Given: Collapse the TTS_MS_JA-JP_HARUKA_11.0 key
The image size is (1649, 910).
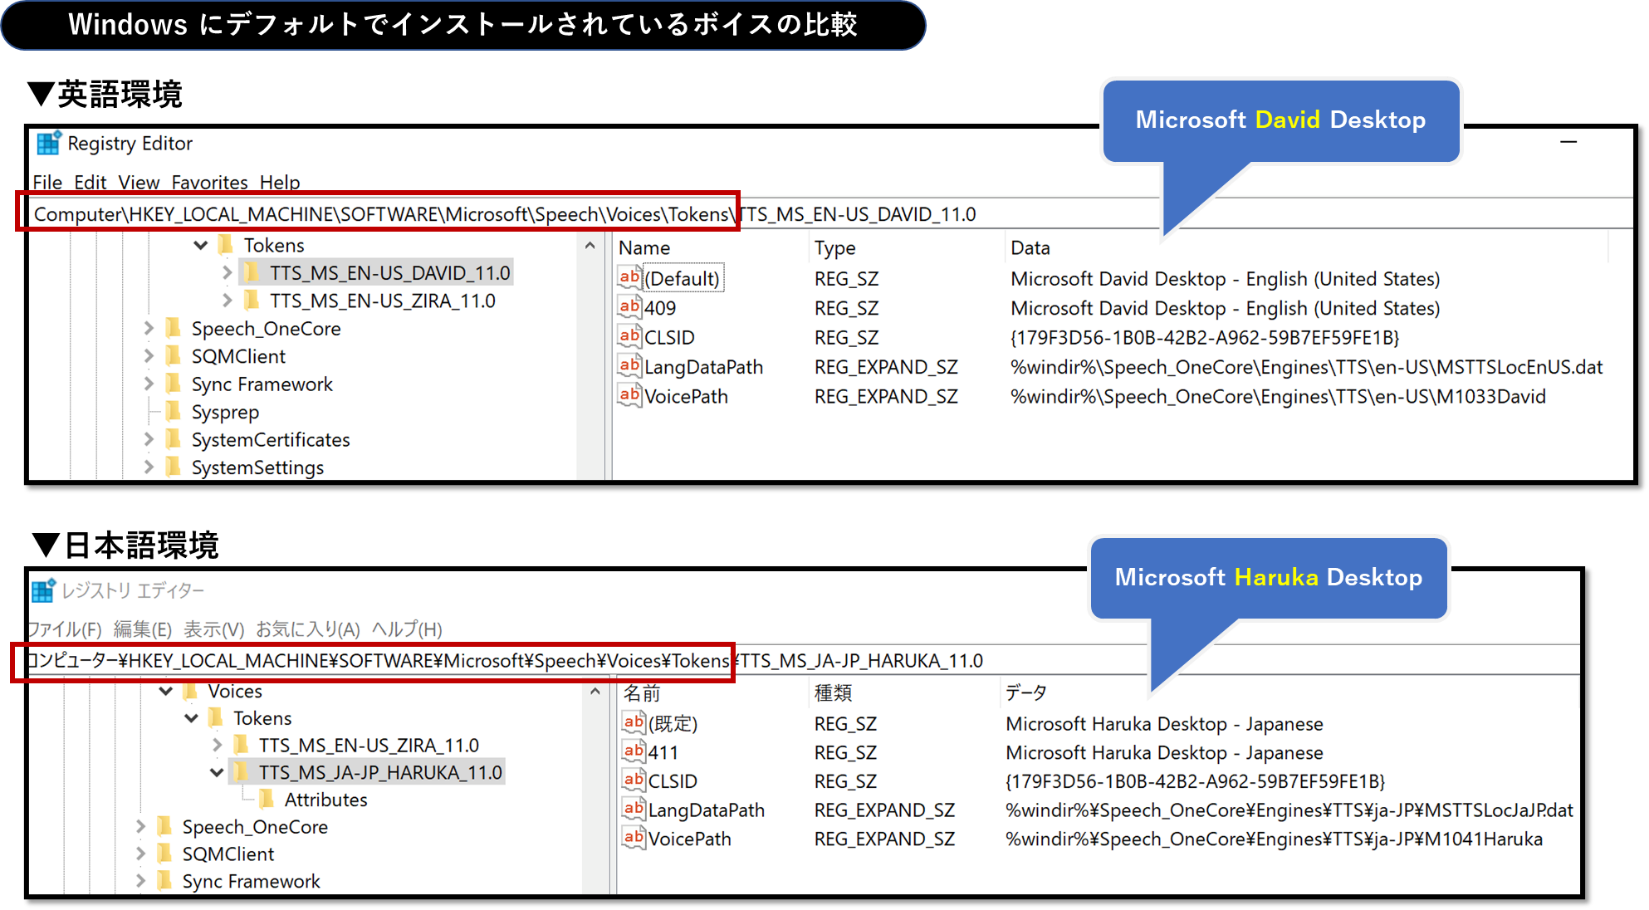Looking at the screenshot, I should pos(216,773).
